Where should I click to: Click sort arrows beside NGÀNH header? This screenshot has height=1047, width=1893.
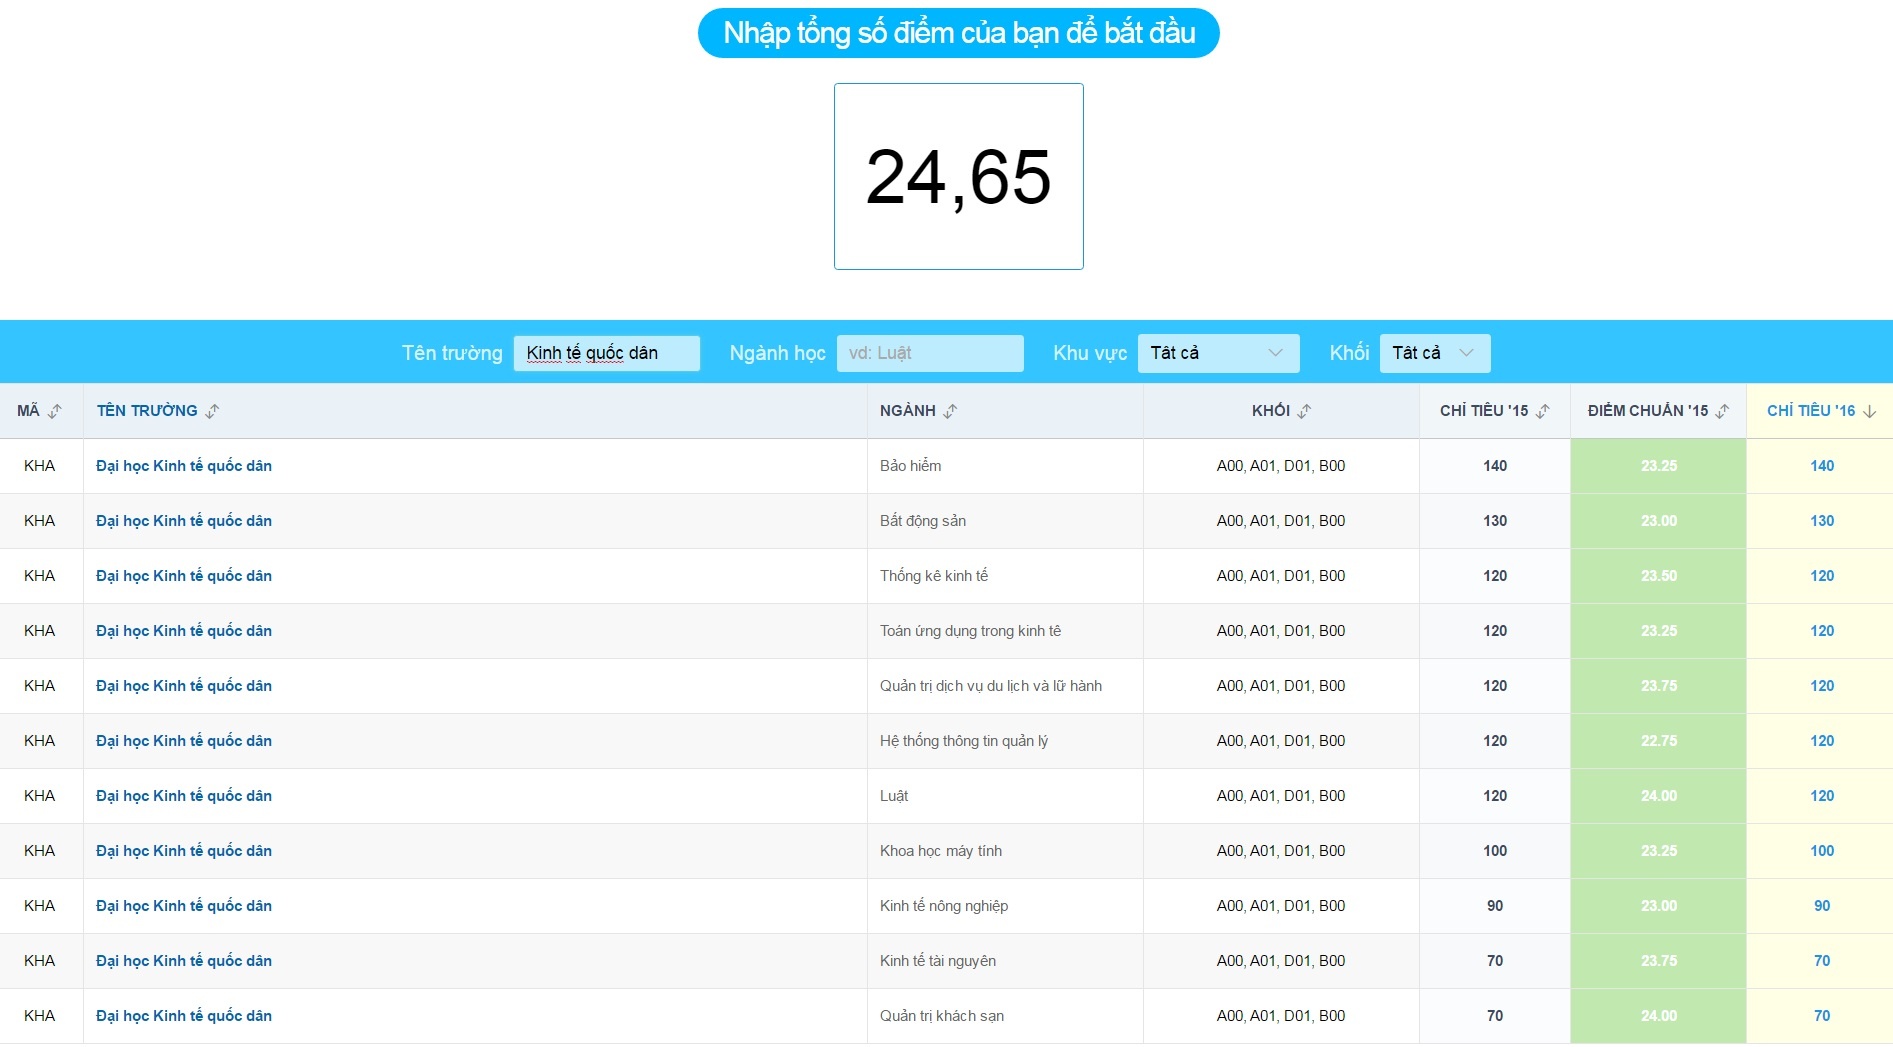click(x=950, y=411)
